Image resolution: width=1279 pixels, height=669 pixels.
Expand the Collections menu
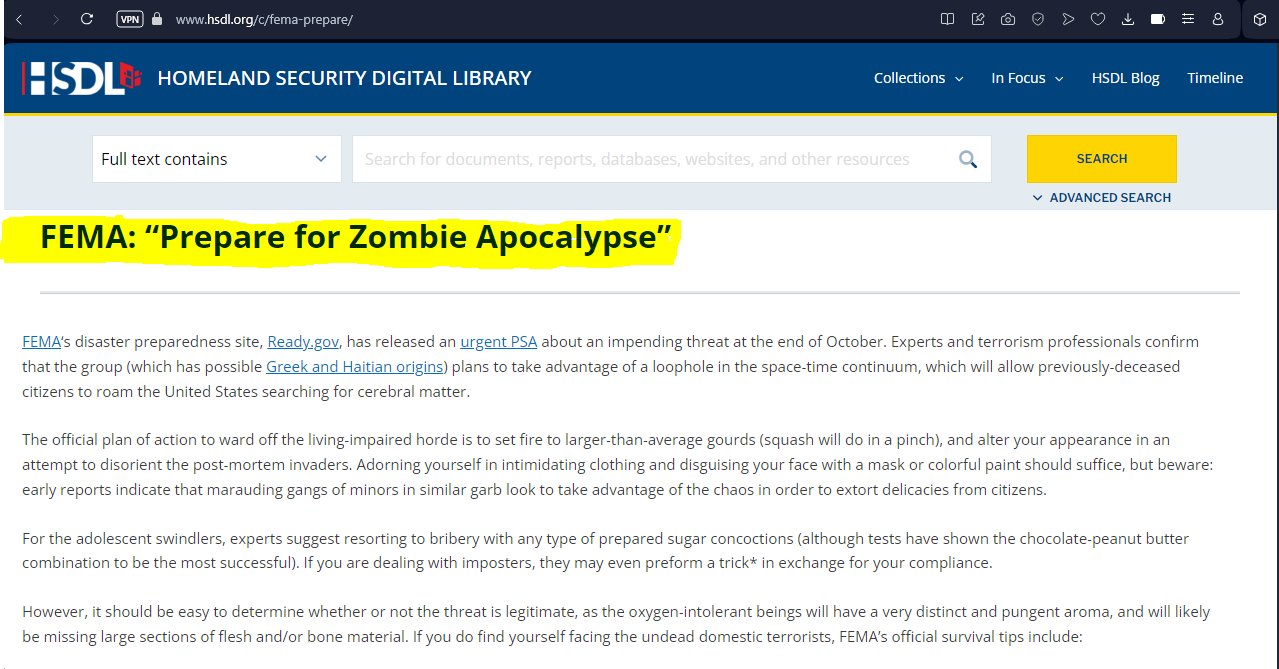[918, 78]
